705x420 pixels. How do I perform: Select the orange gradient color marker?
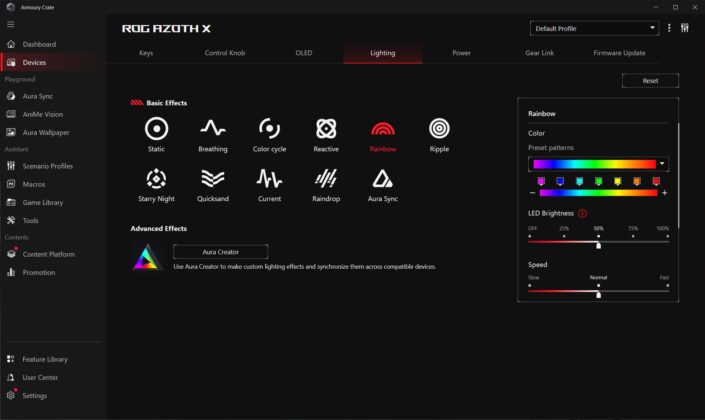637,181
